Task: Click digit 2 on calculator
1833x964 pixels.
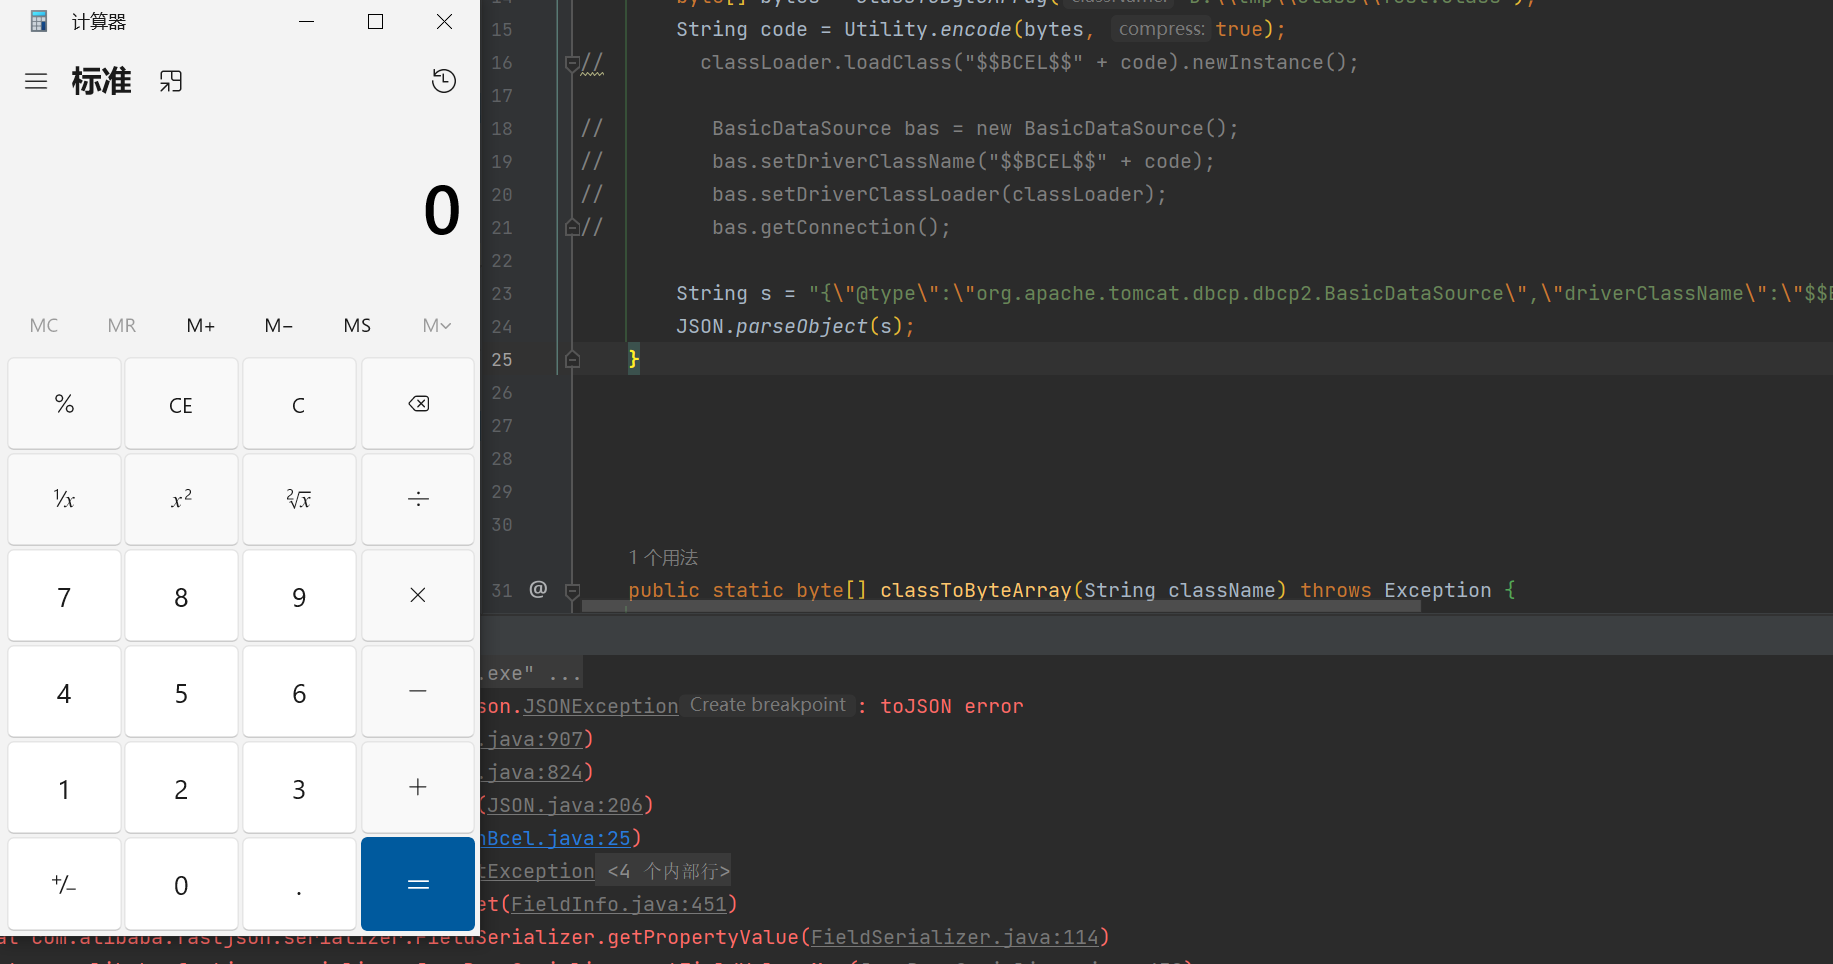Action: click(x=181, y=788)
